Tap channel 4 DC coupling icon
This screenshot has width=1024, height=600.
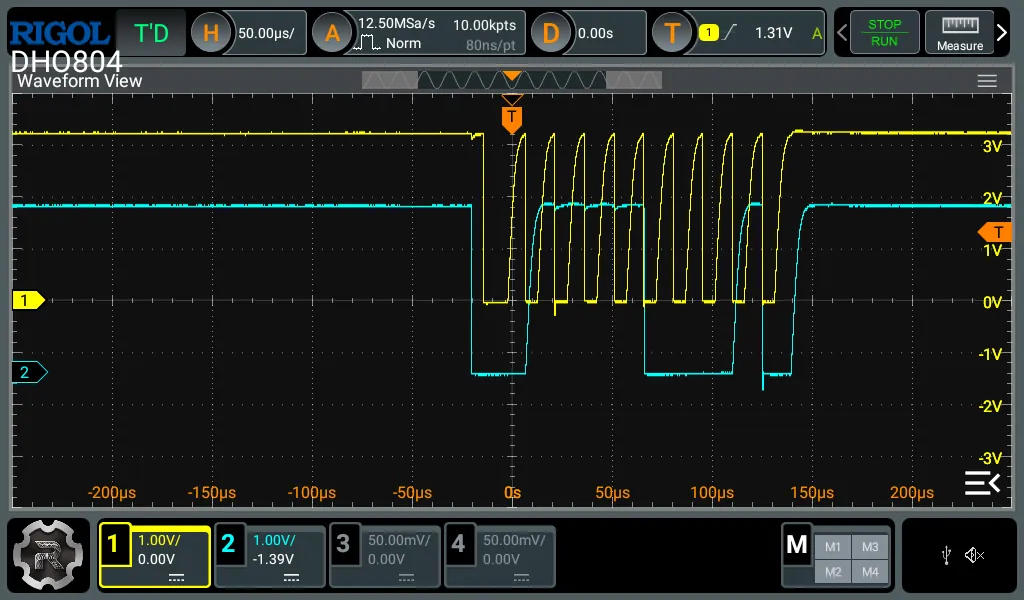click(x=521, y=578)
